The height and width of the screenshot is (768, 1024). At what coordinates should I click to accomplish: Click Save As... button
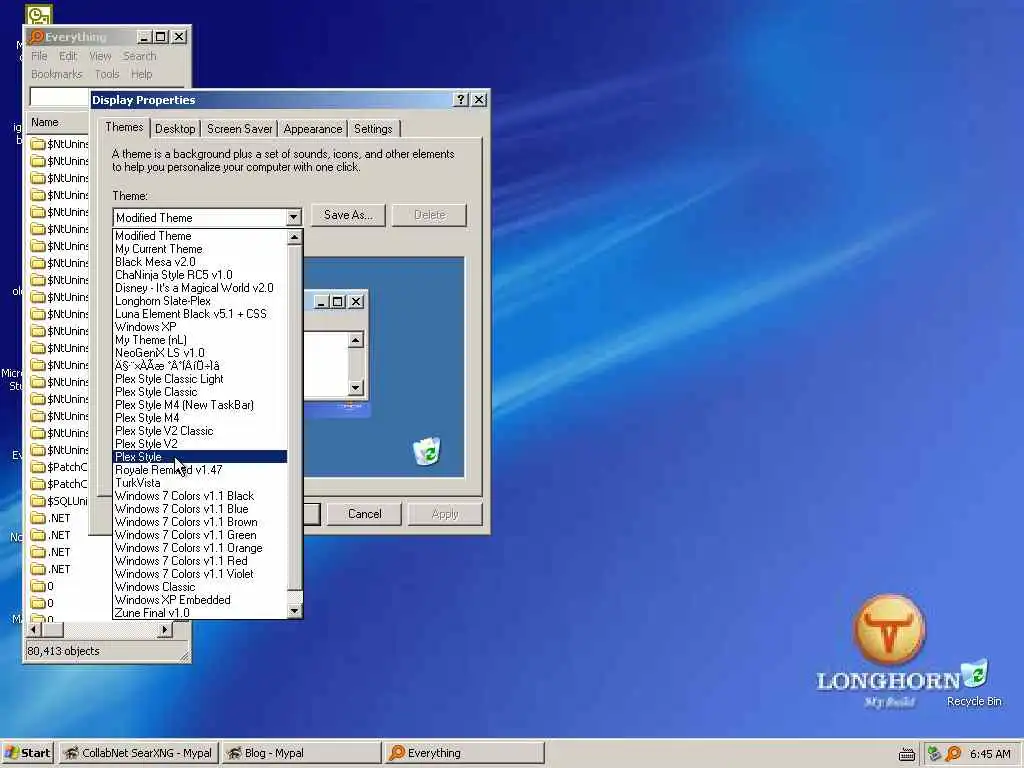pos(348,215)
